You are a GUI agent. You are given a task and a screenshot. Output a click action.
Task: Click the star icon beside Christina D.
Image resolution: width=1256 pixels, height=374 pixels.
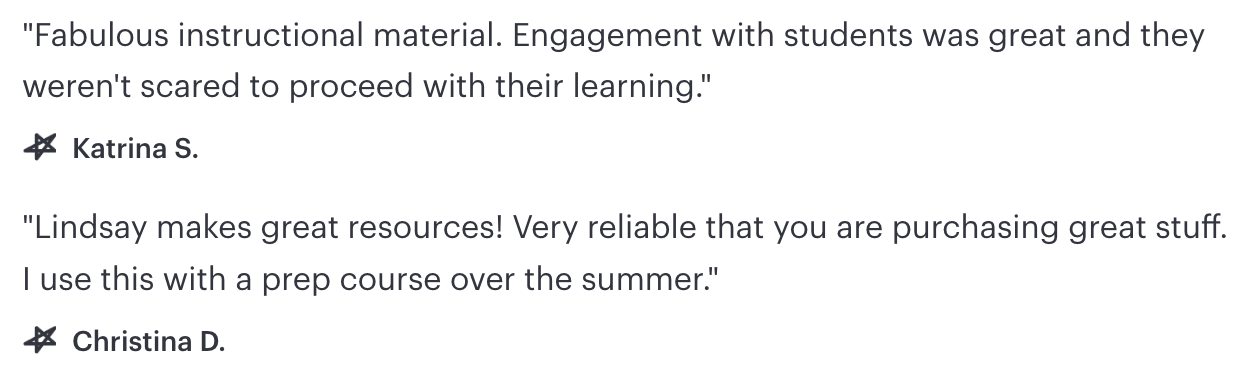(x=40, y=342)
